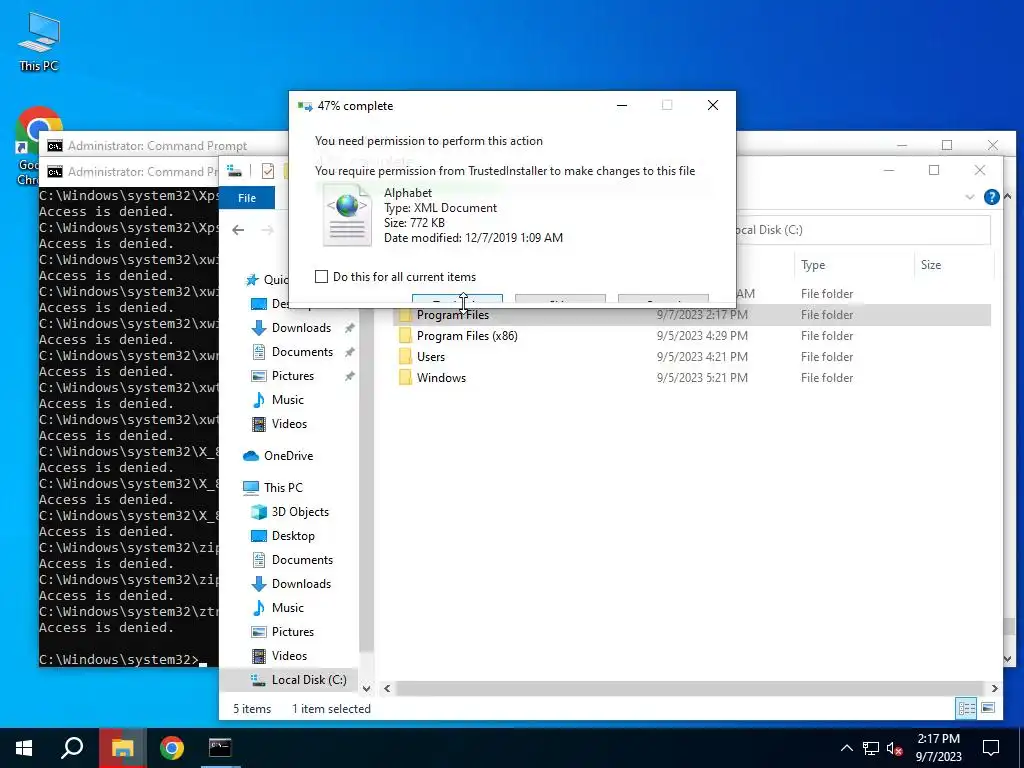Click horizontal scrollbar left arrow in Explorer

[387, 688]
